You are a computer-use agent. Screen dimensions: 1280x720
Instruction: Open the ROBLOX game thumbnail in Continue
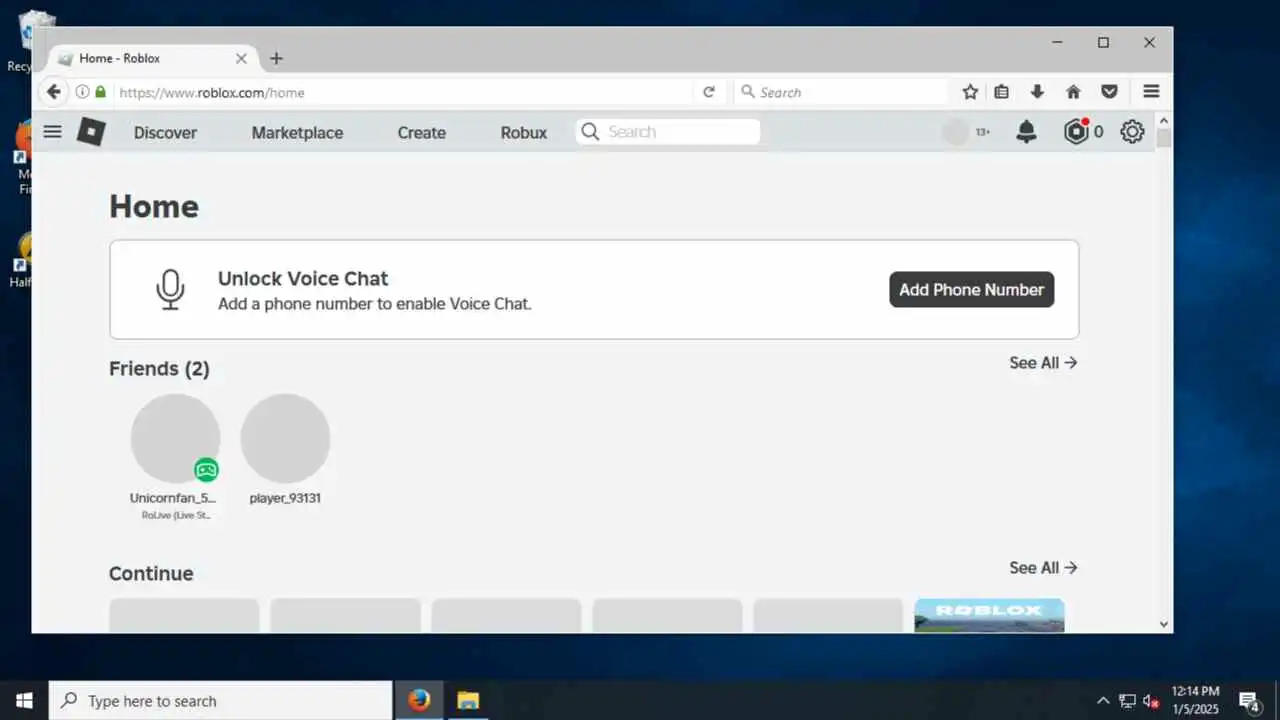coord(989,615)
